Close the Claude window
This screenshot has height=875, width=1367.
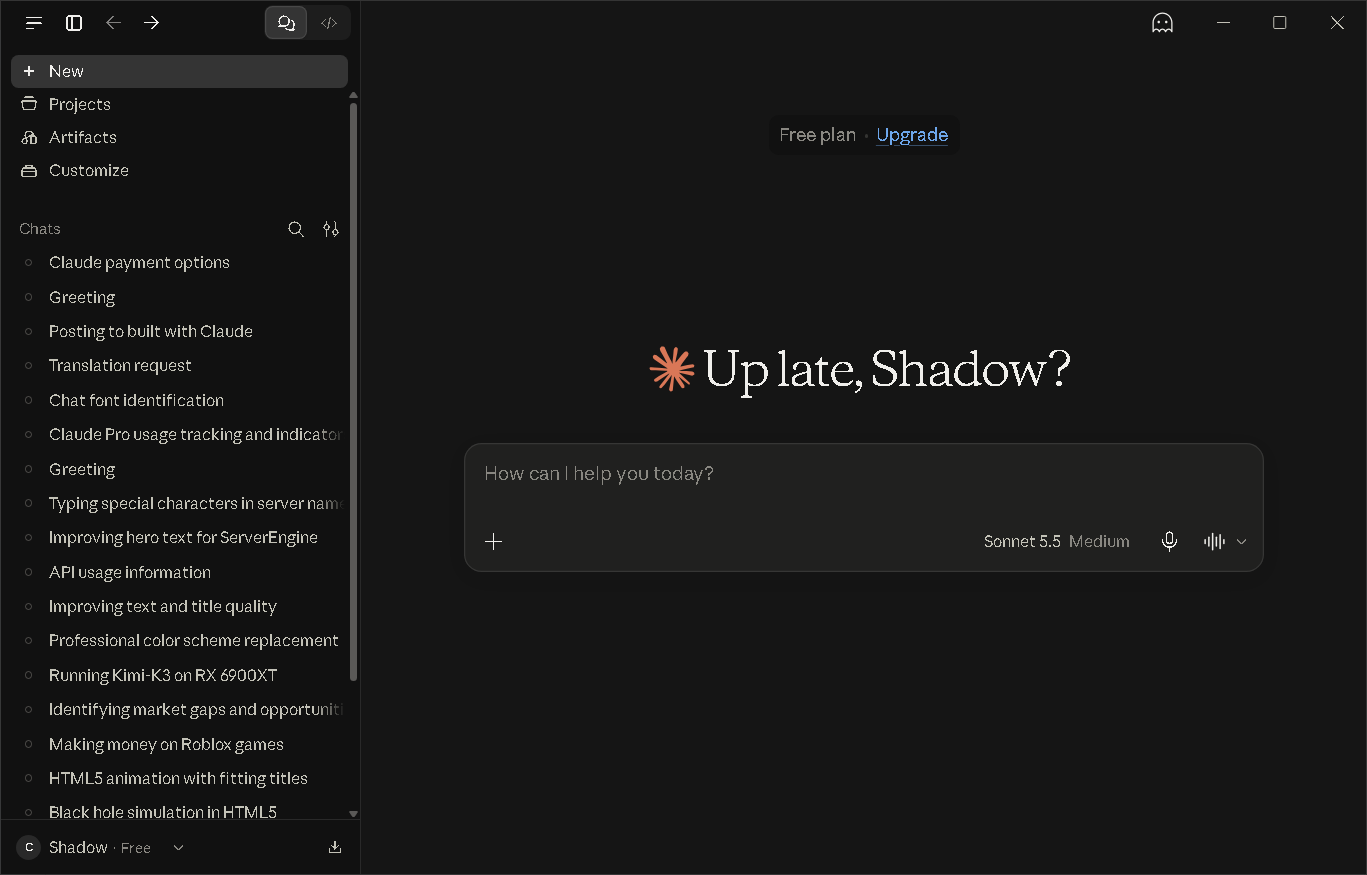pos(1337,23)
